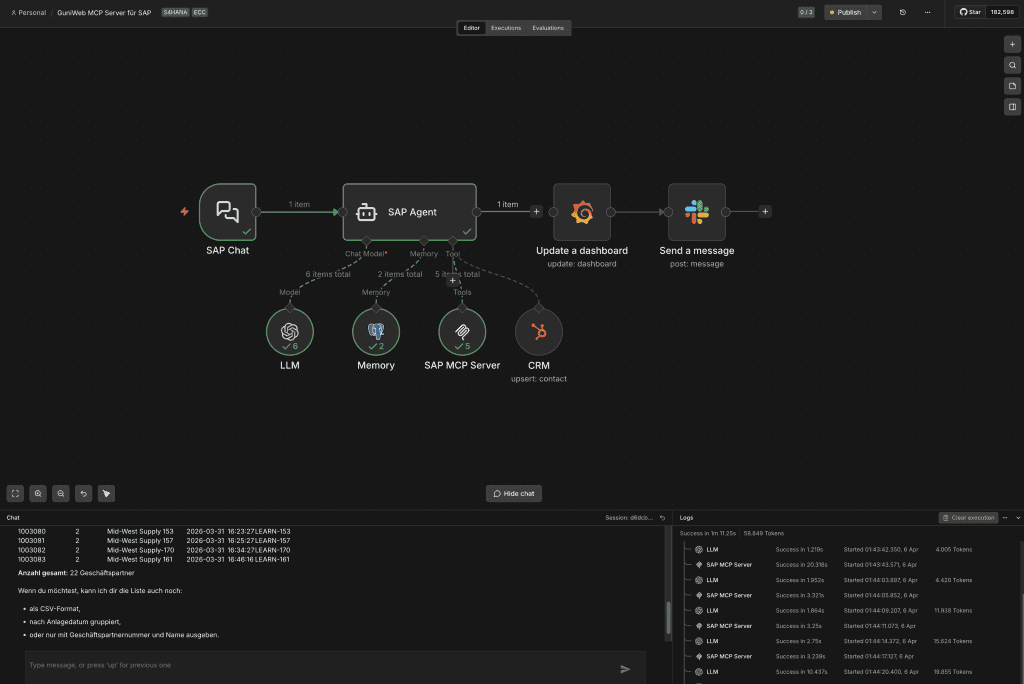
Task: Add a new node with the sidebar plus
Action: [x=1012, y=44]
